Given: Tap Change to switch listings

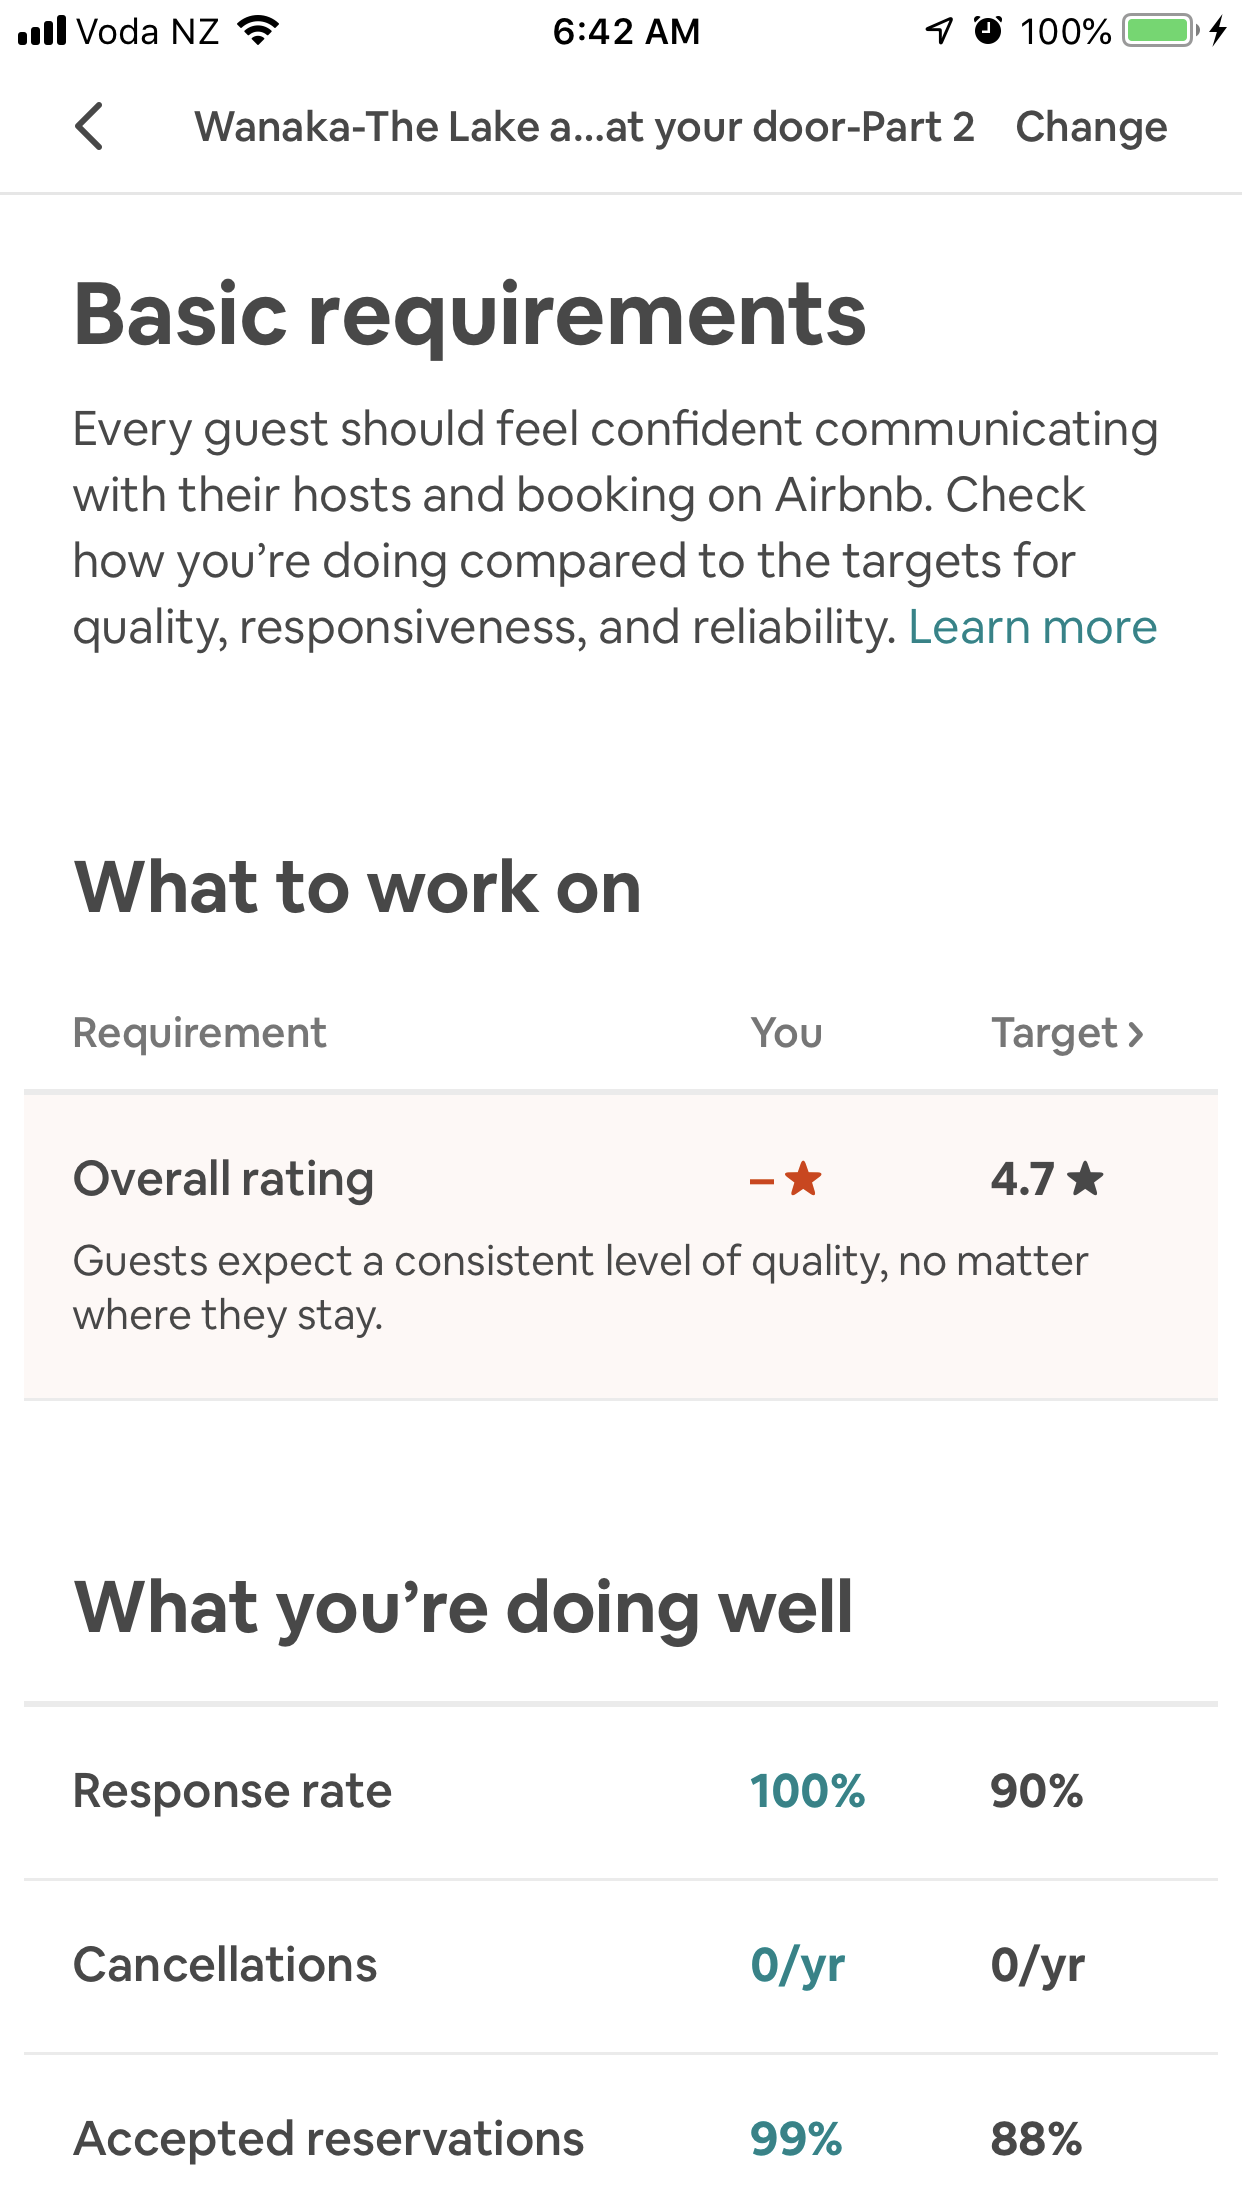Looking at the screenshot, I should (x=1090, y=126).
